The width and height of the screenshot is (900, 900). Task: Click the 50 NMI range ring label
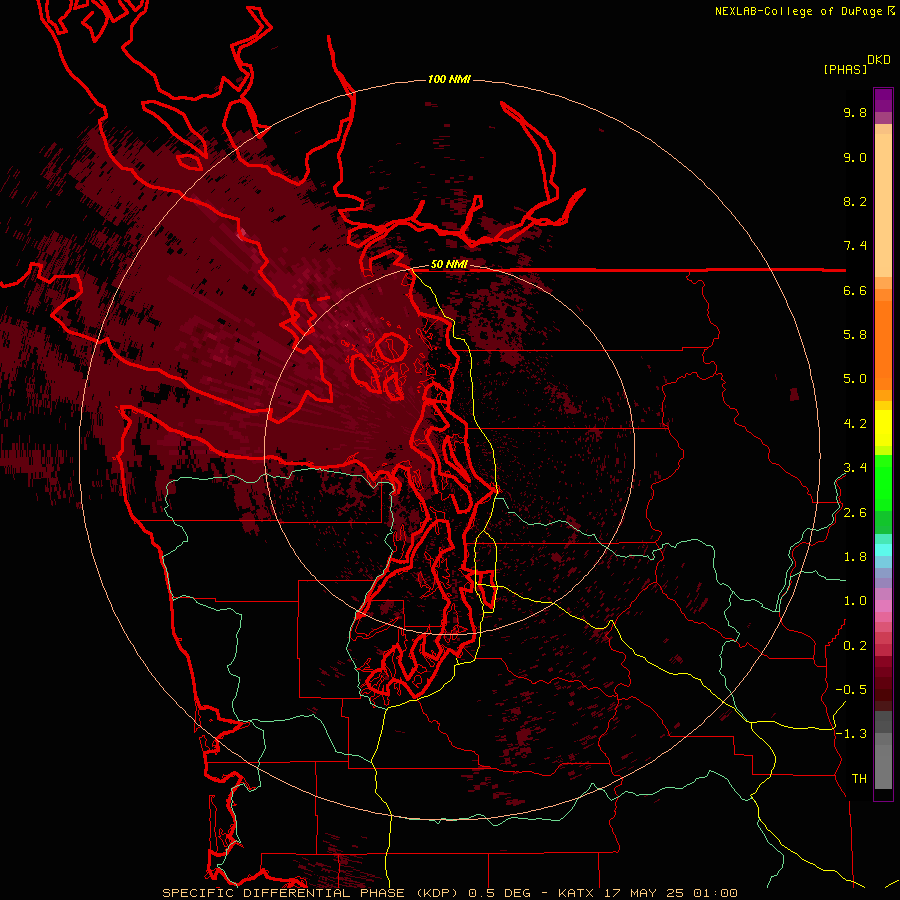449,265
